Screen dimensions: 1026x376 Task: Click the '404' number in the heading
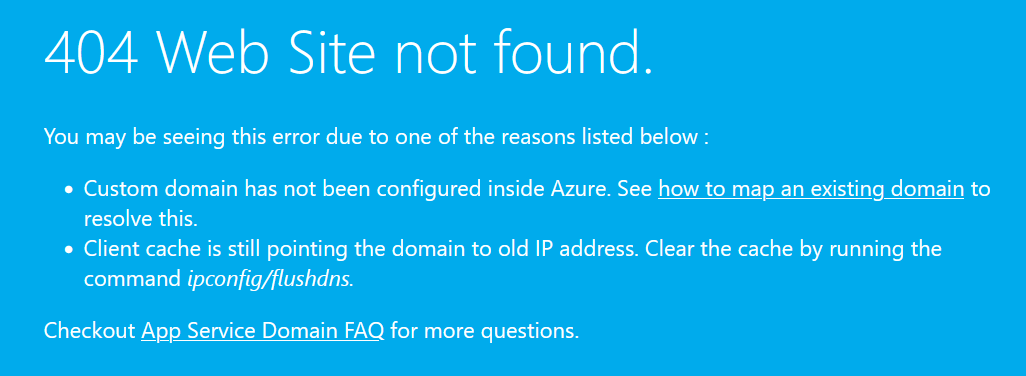91,53
